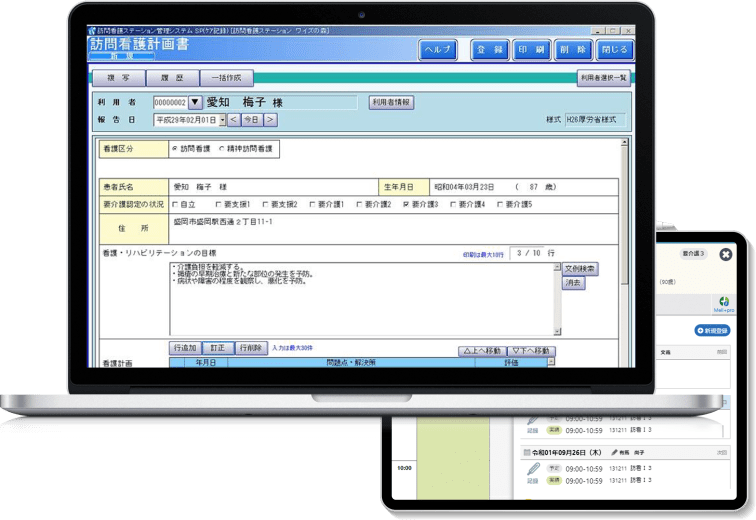
Task: Select the 訪問看護 radio button
Action: tap(175, 149)
